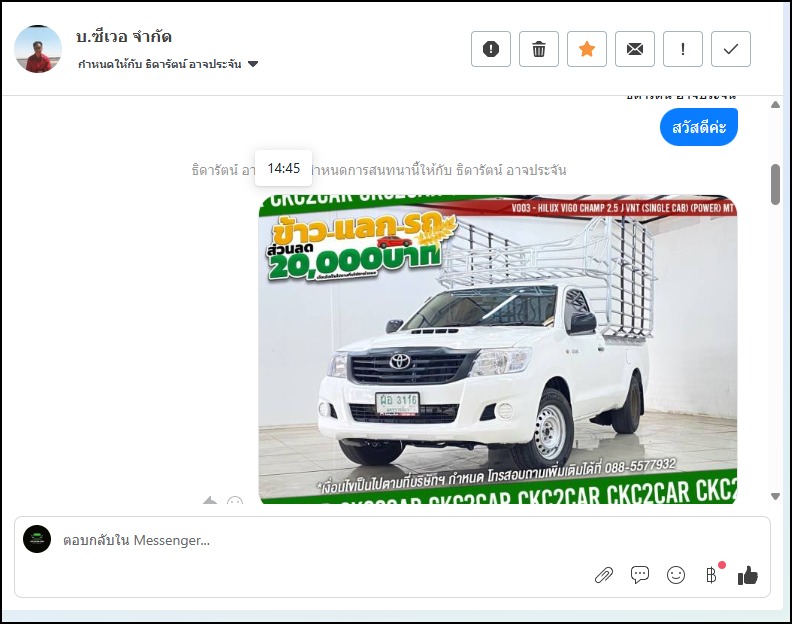792x624 pixels.
Task: Mark conversation as done with checkmark
Action: 730,49
